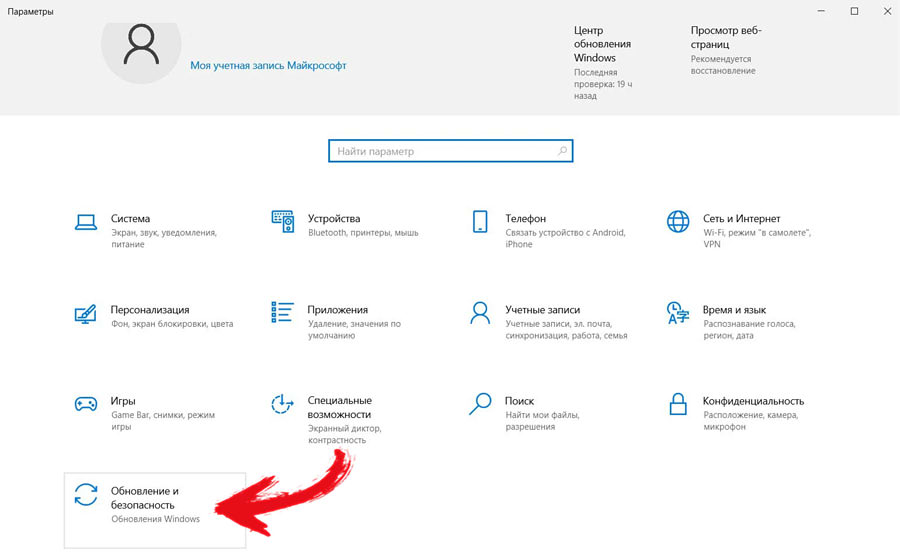
Task: Open the Устройства settings title
Action: 334,219
